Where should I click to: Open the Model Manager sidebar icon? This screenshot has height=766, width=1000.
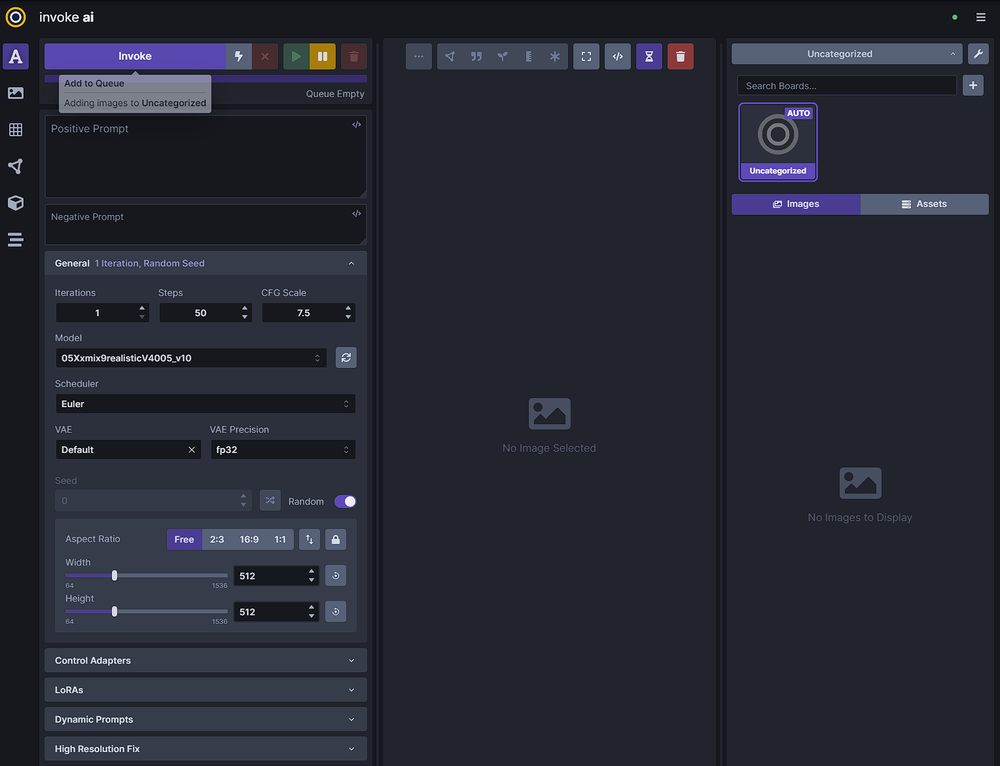[x=15, y=203]
